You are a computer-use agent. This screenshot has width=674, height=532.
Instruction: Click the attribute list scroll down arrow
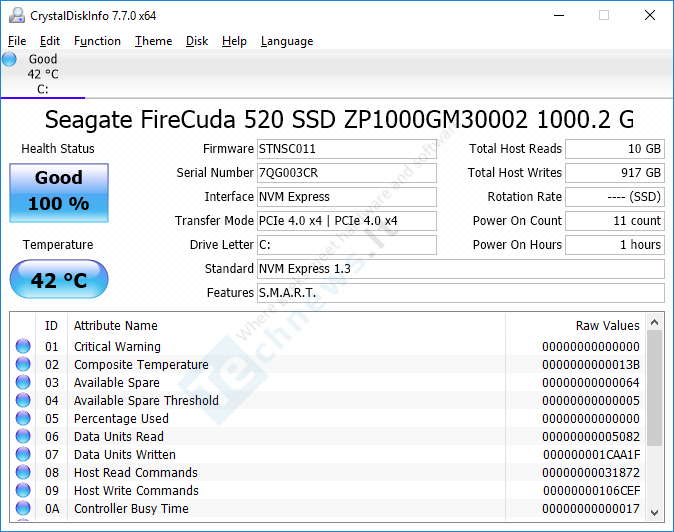click(655, 512)
